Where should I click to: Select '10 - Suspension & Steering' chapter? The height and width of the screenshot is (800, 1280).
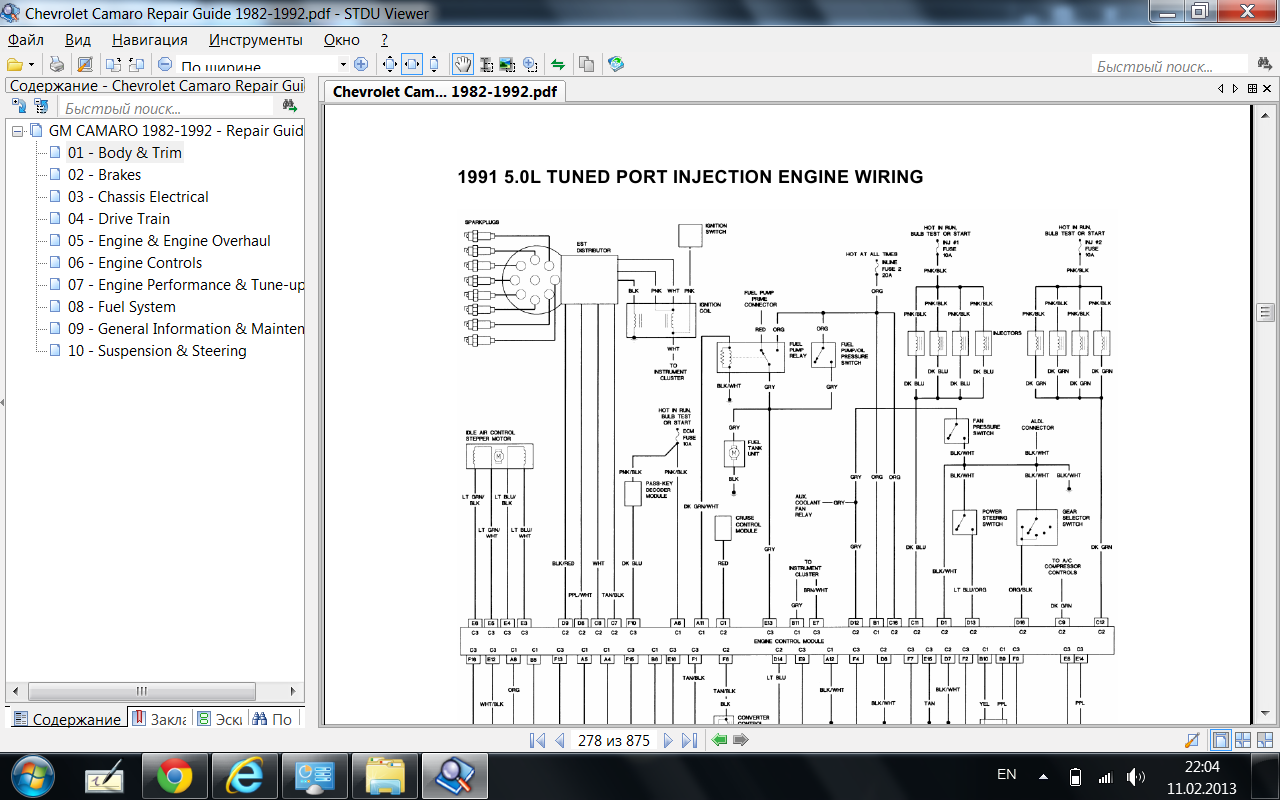[x=157, y=351]
